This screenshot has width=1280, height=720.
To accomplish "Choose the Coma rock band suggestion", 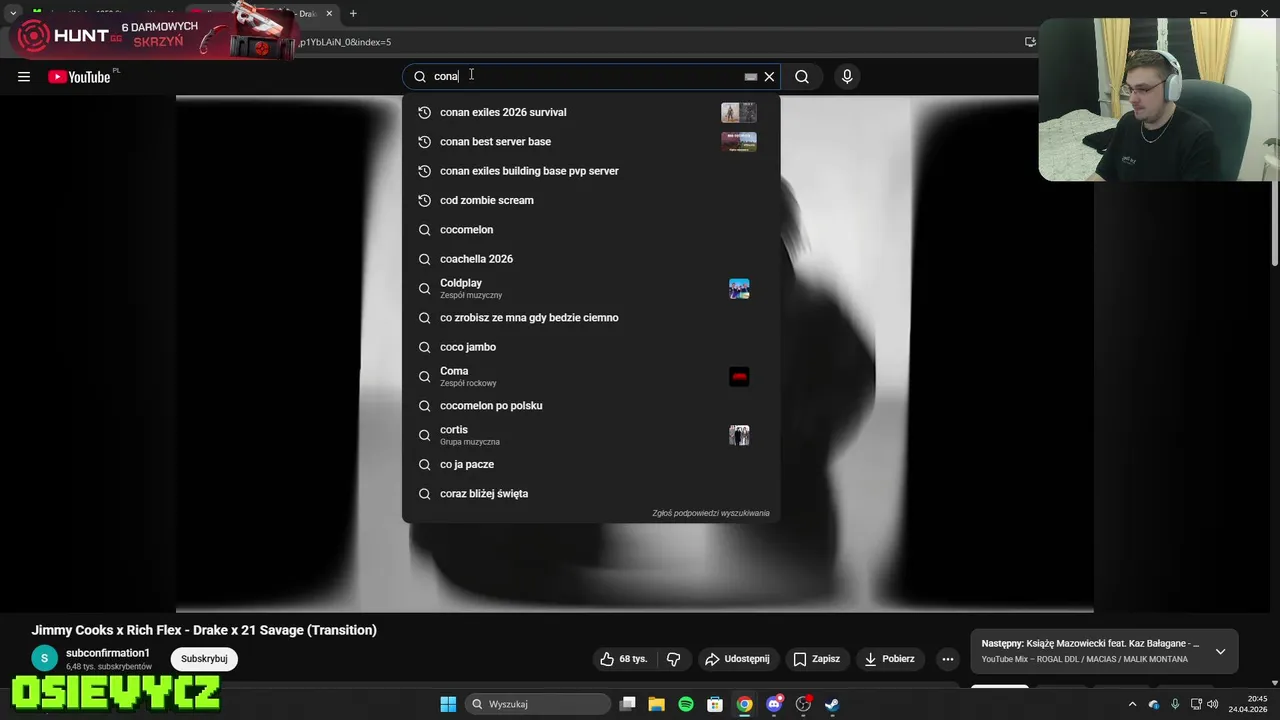I will (x=591, y=376).
